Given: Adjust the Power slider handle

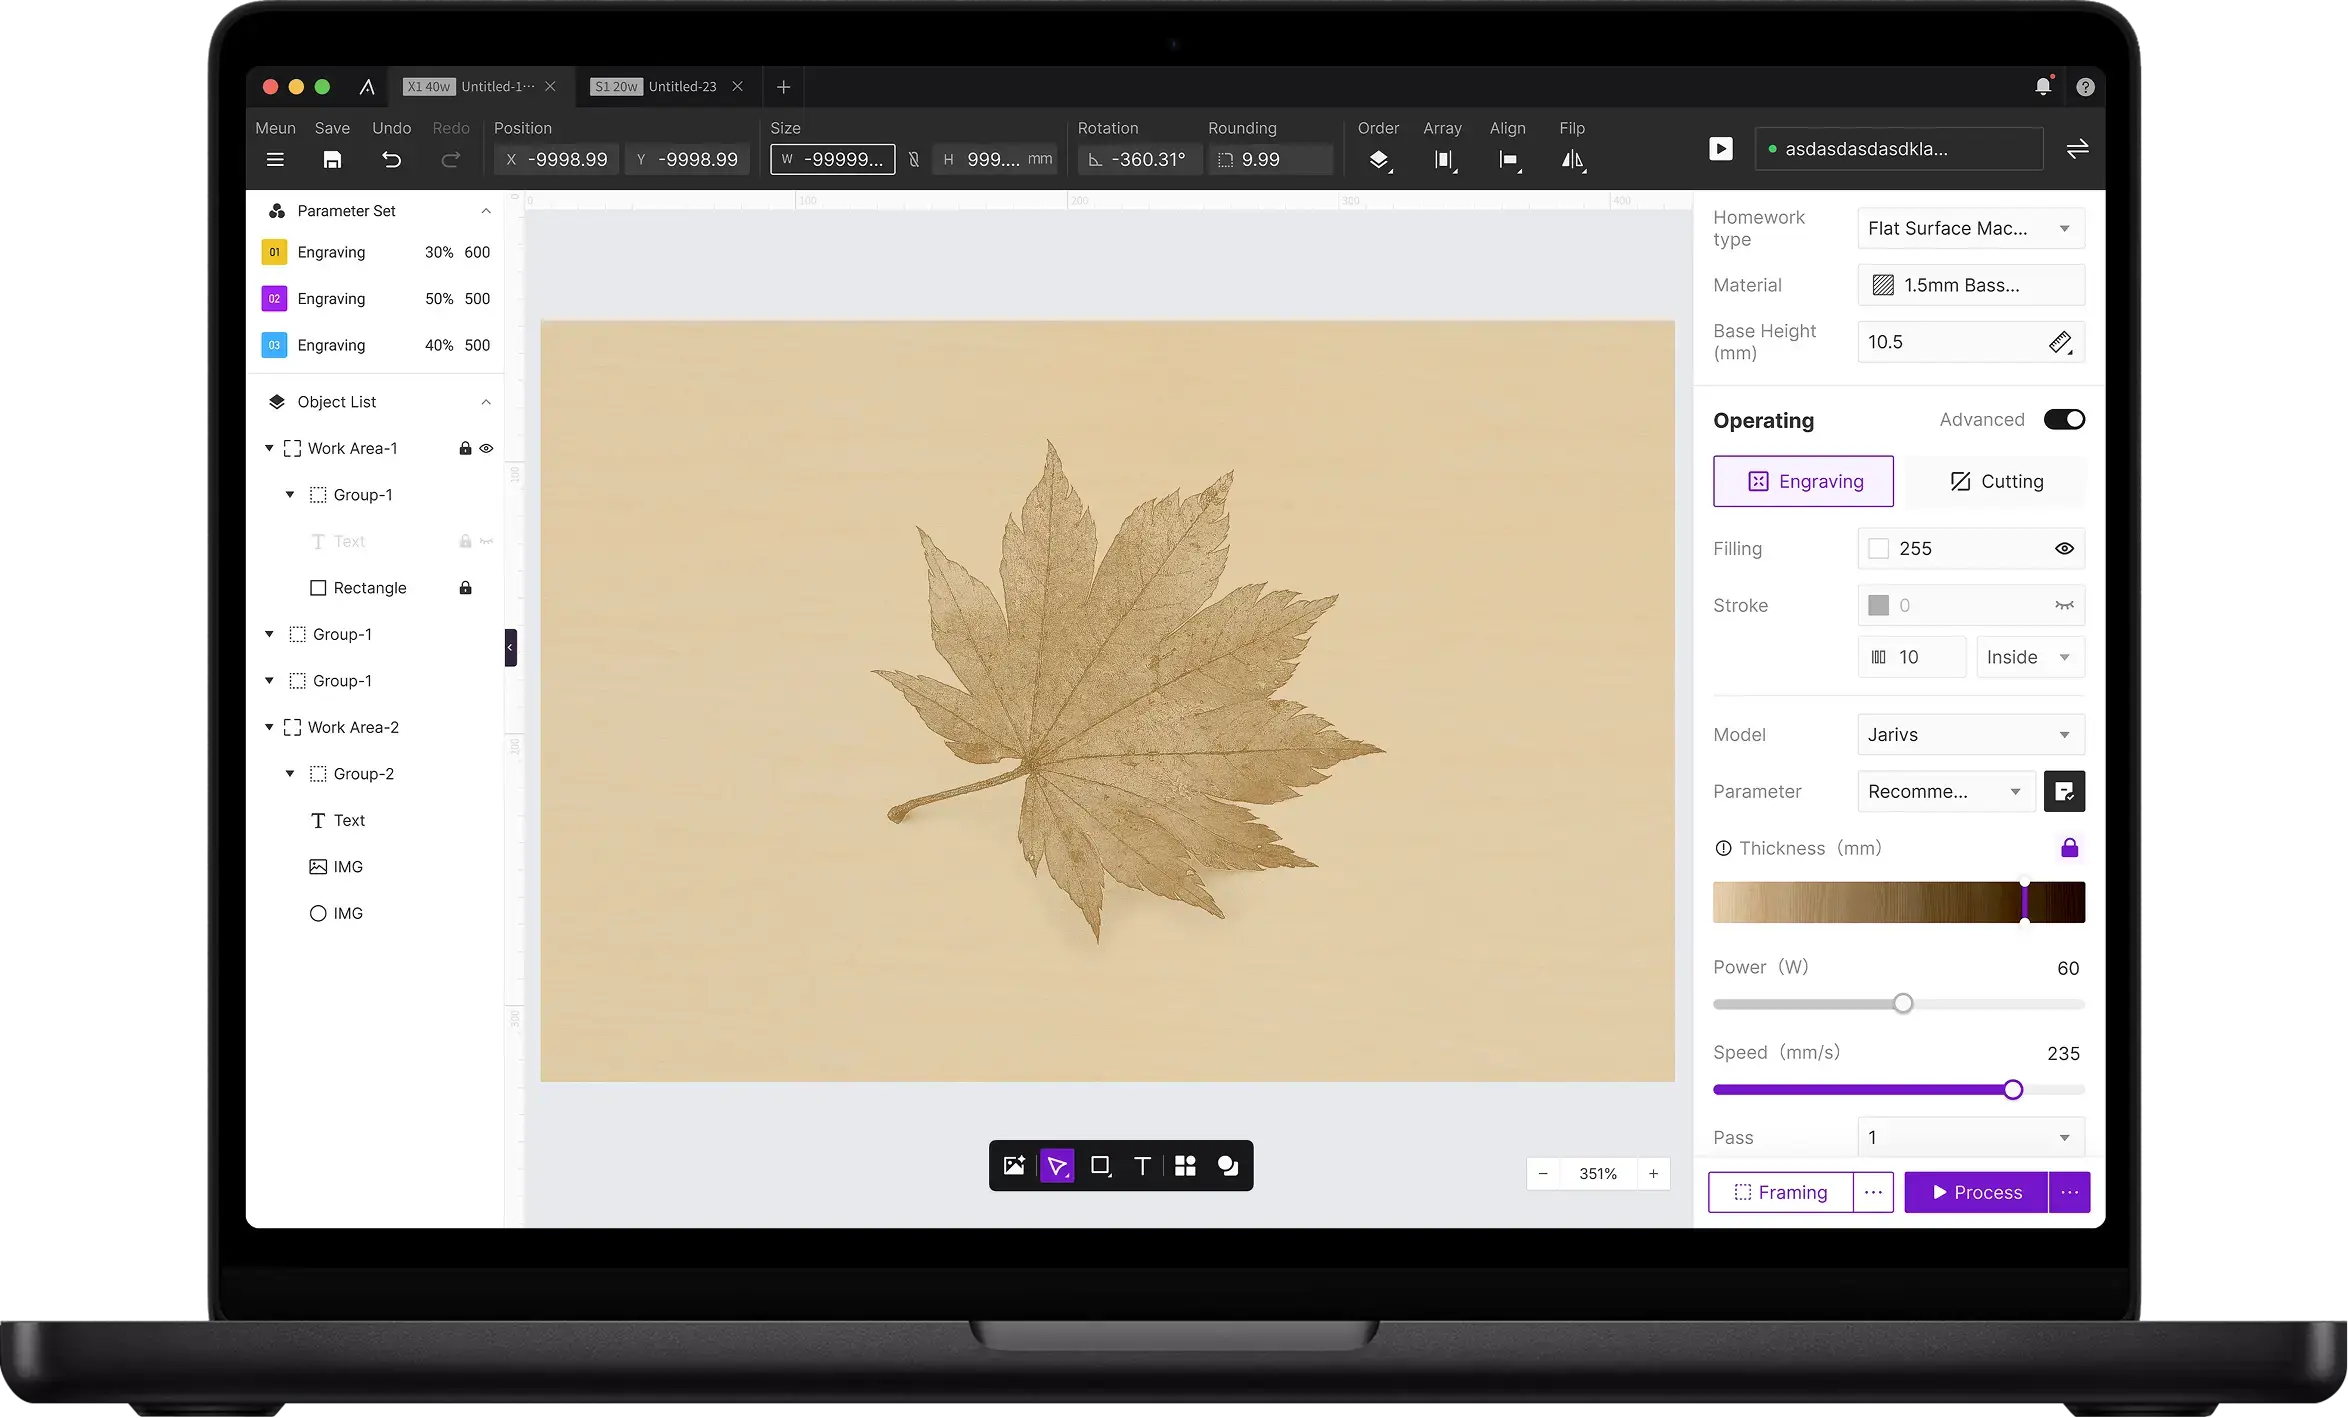Looking at the screenshot, I should [1903, 1003].
